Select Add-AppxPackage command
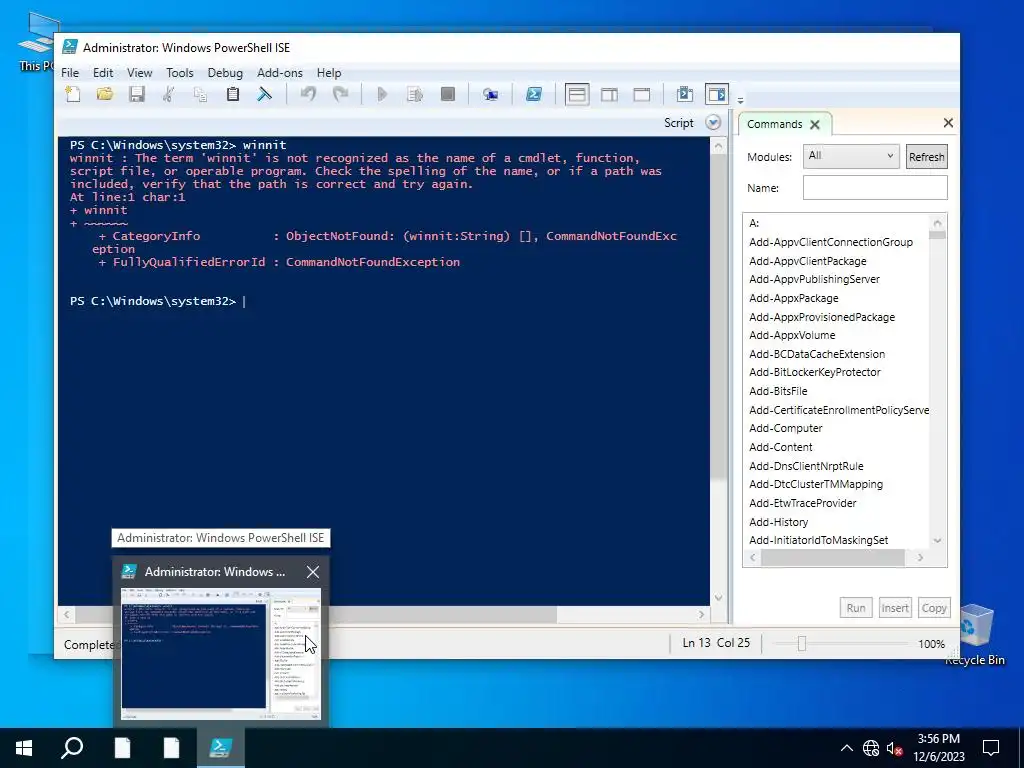The width and height of the screenshot is (1024, 768). [x=793, y=298]
